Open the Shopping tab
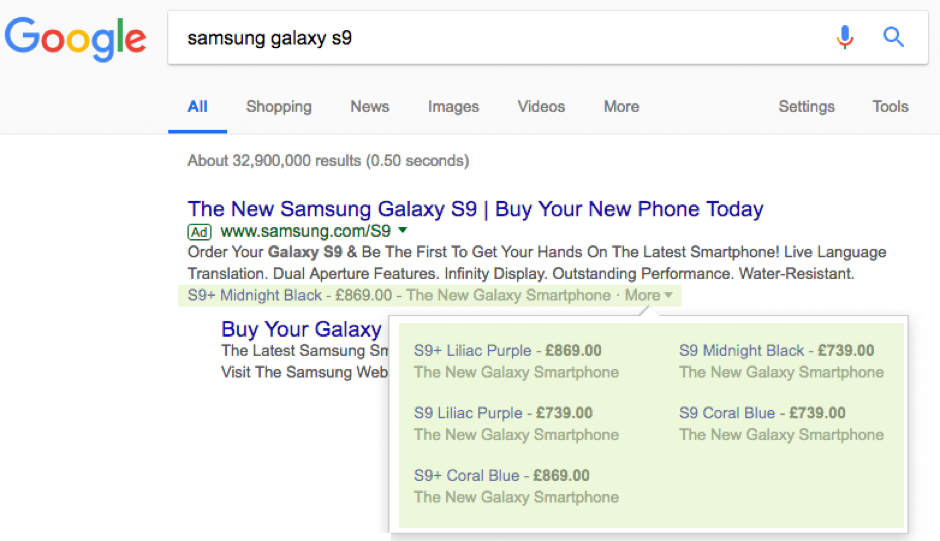940x541 pixels. coord(279,107)
